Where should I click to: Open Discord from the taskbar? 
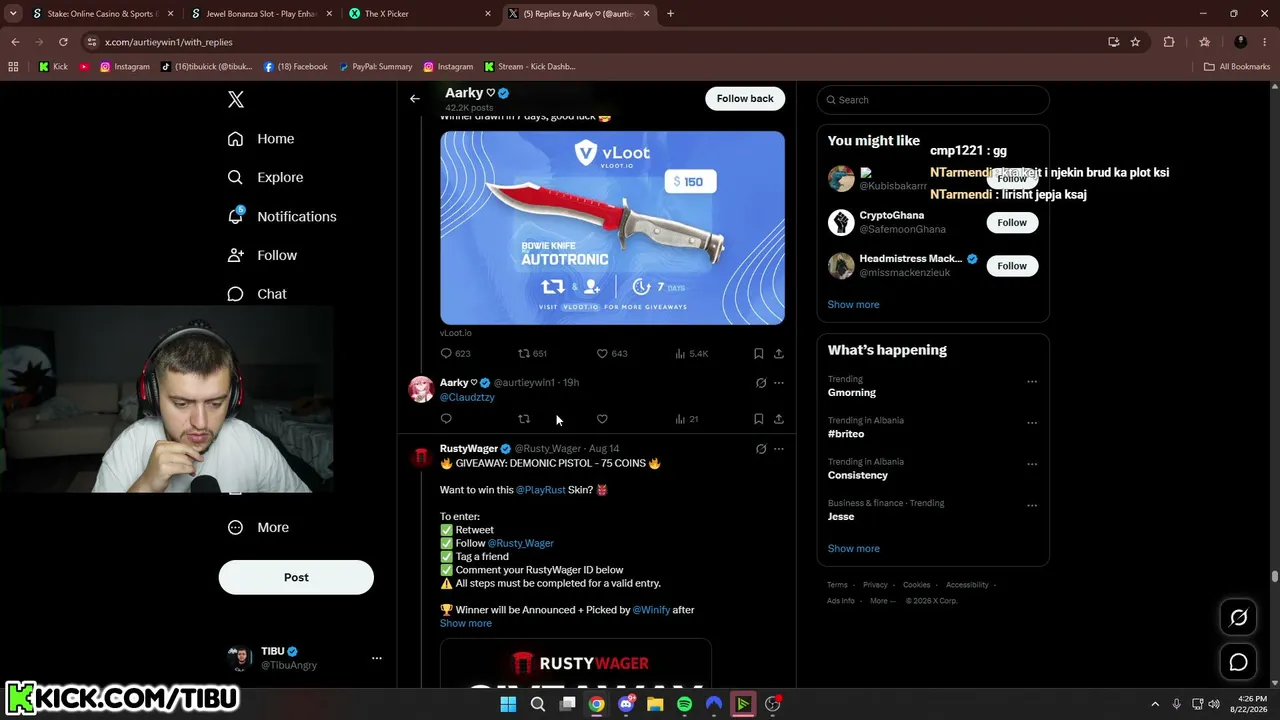(626, 704)
